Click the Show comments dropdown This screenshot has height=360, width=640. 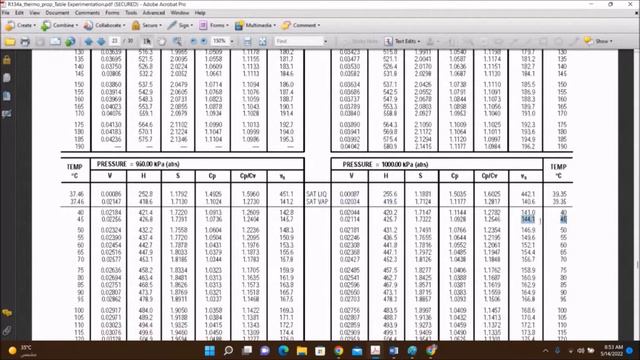click(x=598, y=41)
